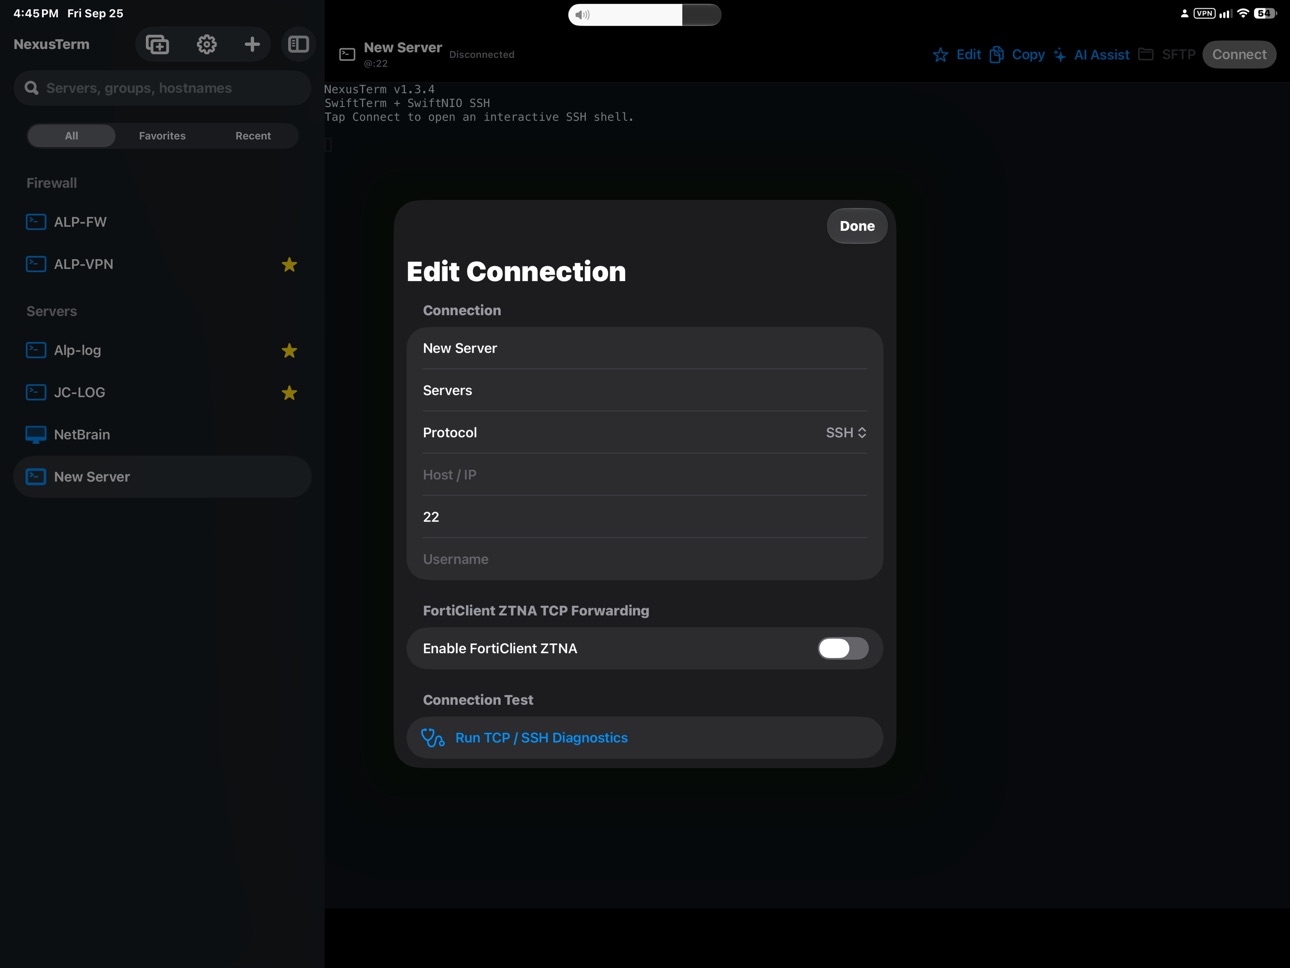Unfavorite JC-LOG using its star
Image resolution: width=1290 pixels, height=968 pixels.
pos(289,392)
